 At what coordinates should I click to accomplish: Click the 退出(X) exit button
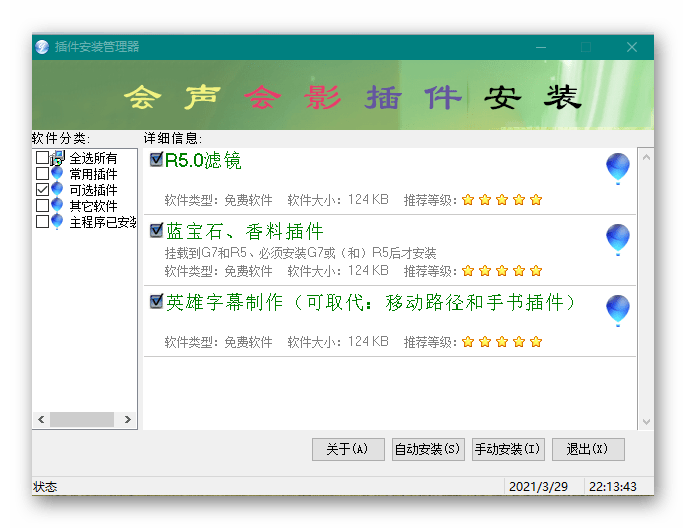588,449
